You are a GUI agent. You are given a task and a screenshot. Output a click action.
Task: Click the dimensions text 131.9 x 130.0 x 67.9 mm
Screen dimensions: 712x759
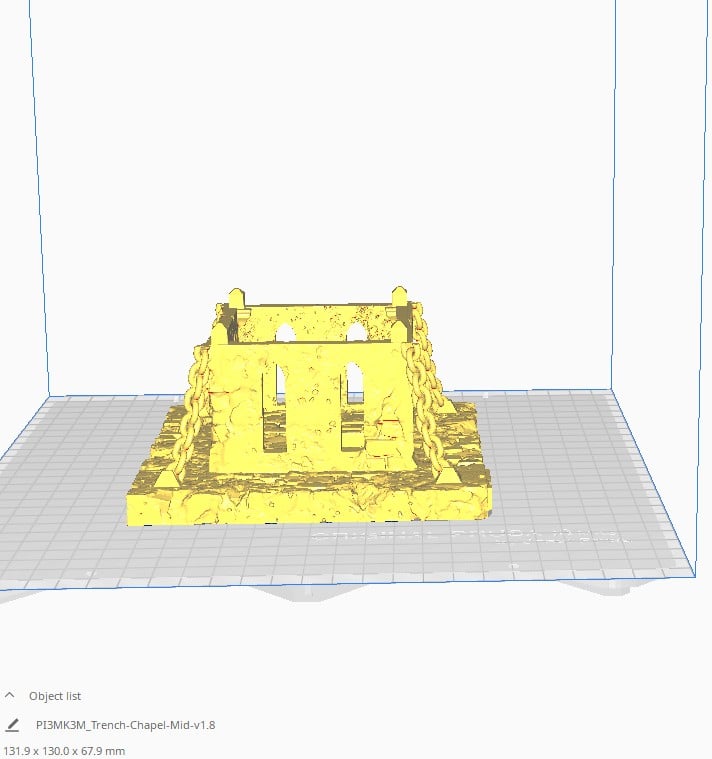click(x=64, y=751)
